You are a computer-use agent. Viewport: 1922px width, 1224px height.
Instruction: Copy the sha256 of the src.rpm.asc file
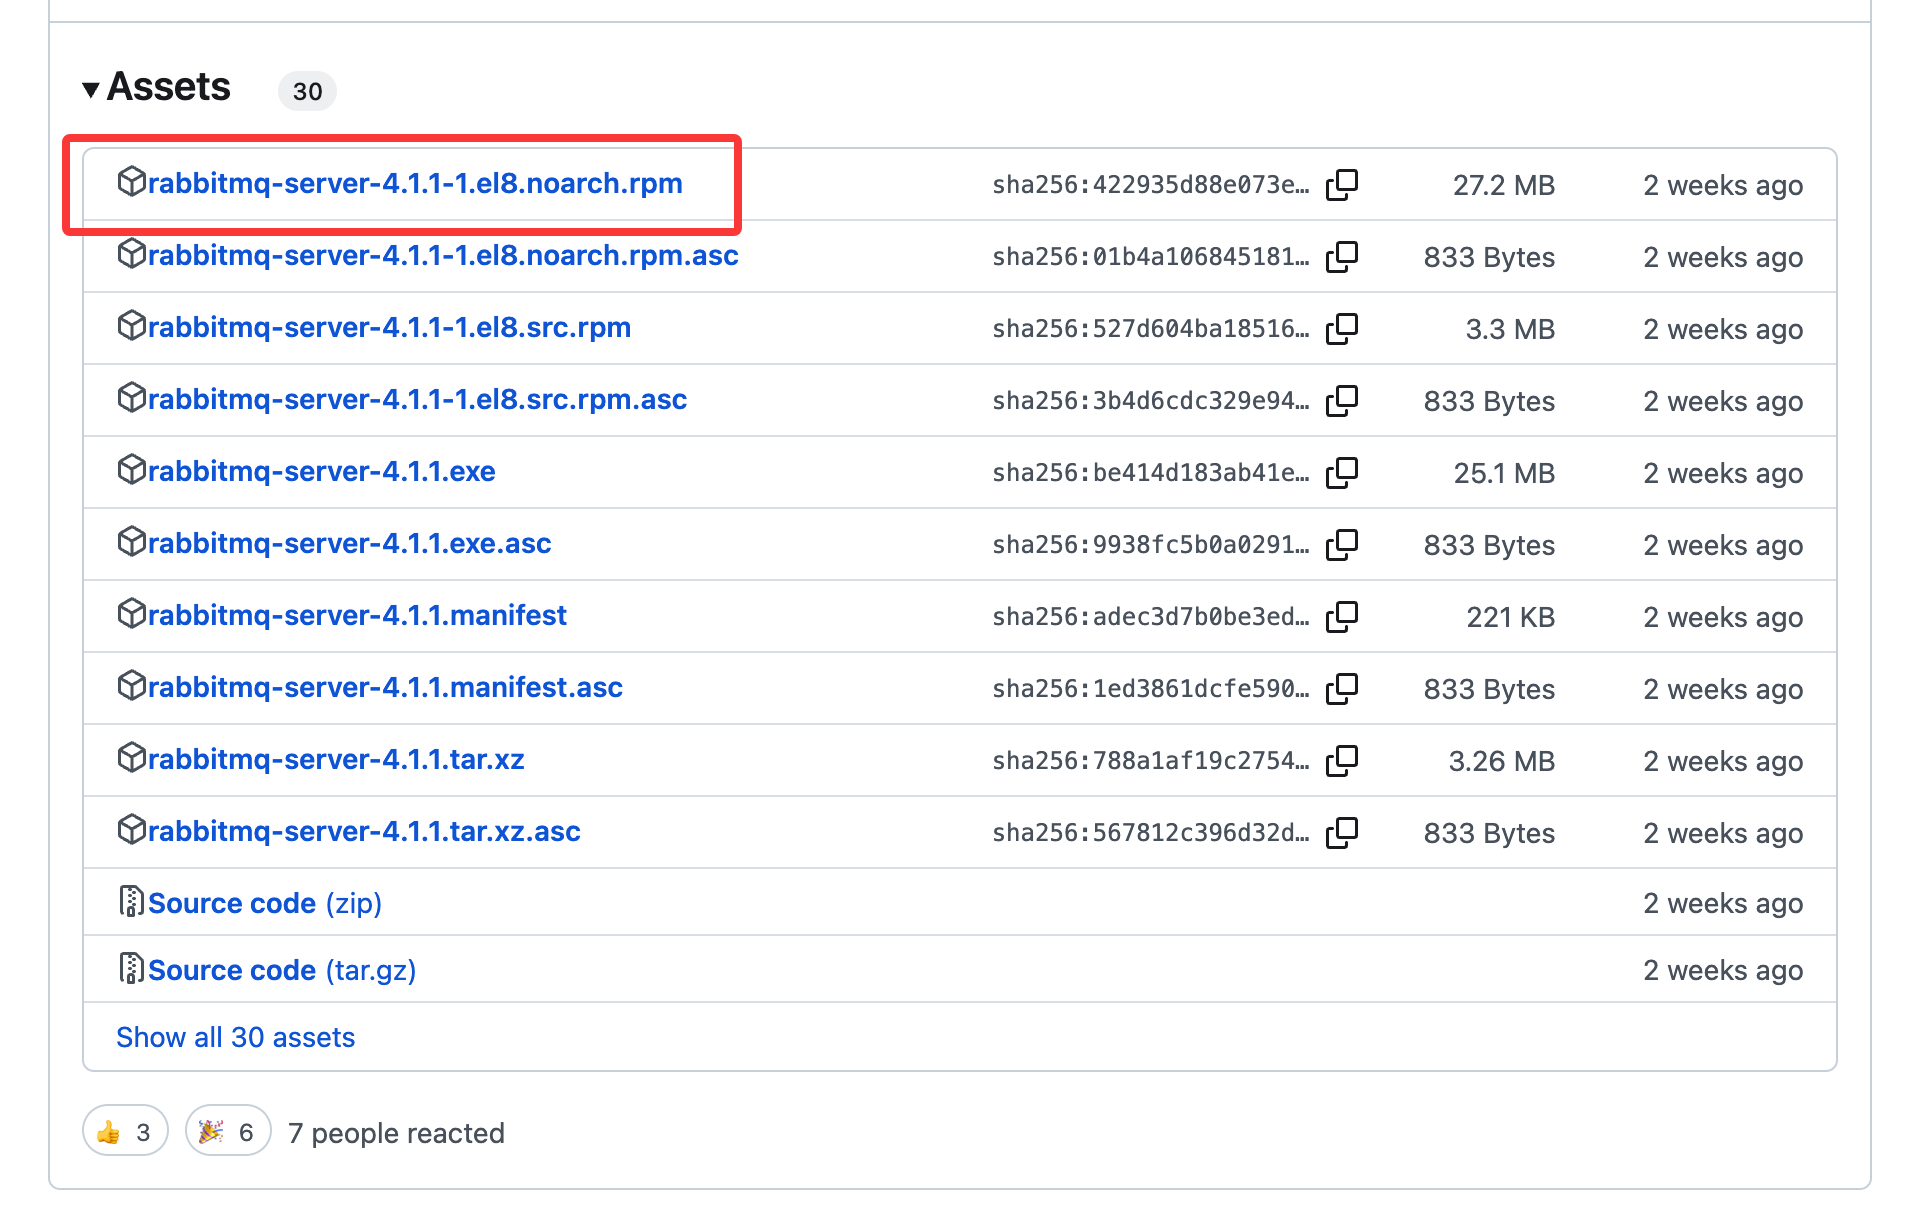tap(1343, 400)
